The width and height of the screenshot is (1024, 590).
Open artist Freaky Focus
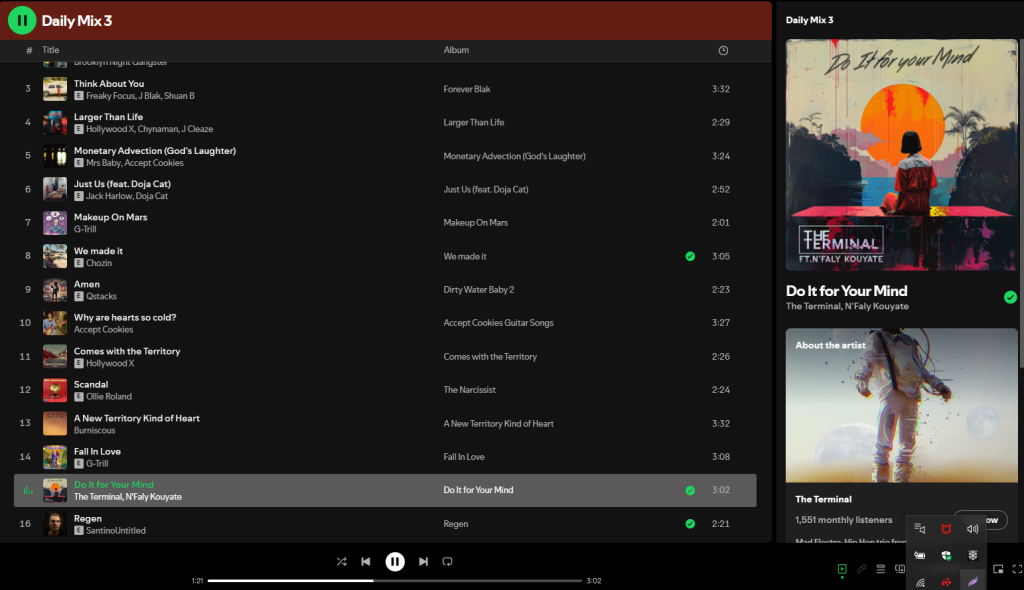[110, 96]
